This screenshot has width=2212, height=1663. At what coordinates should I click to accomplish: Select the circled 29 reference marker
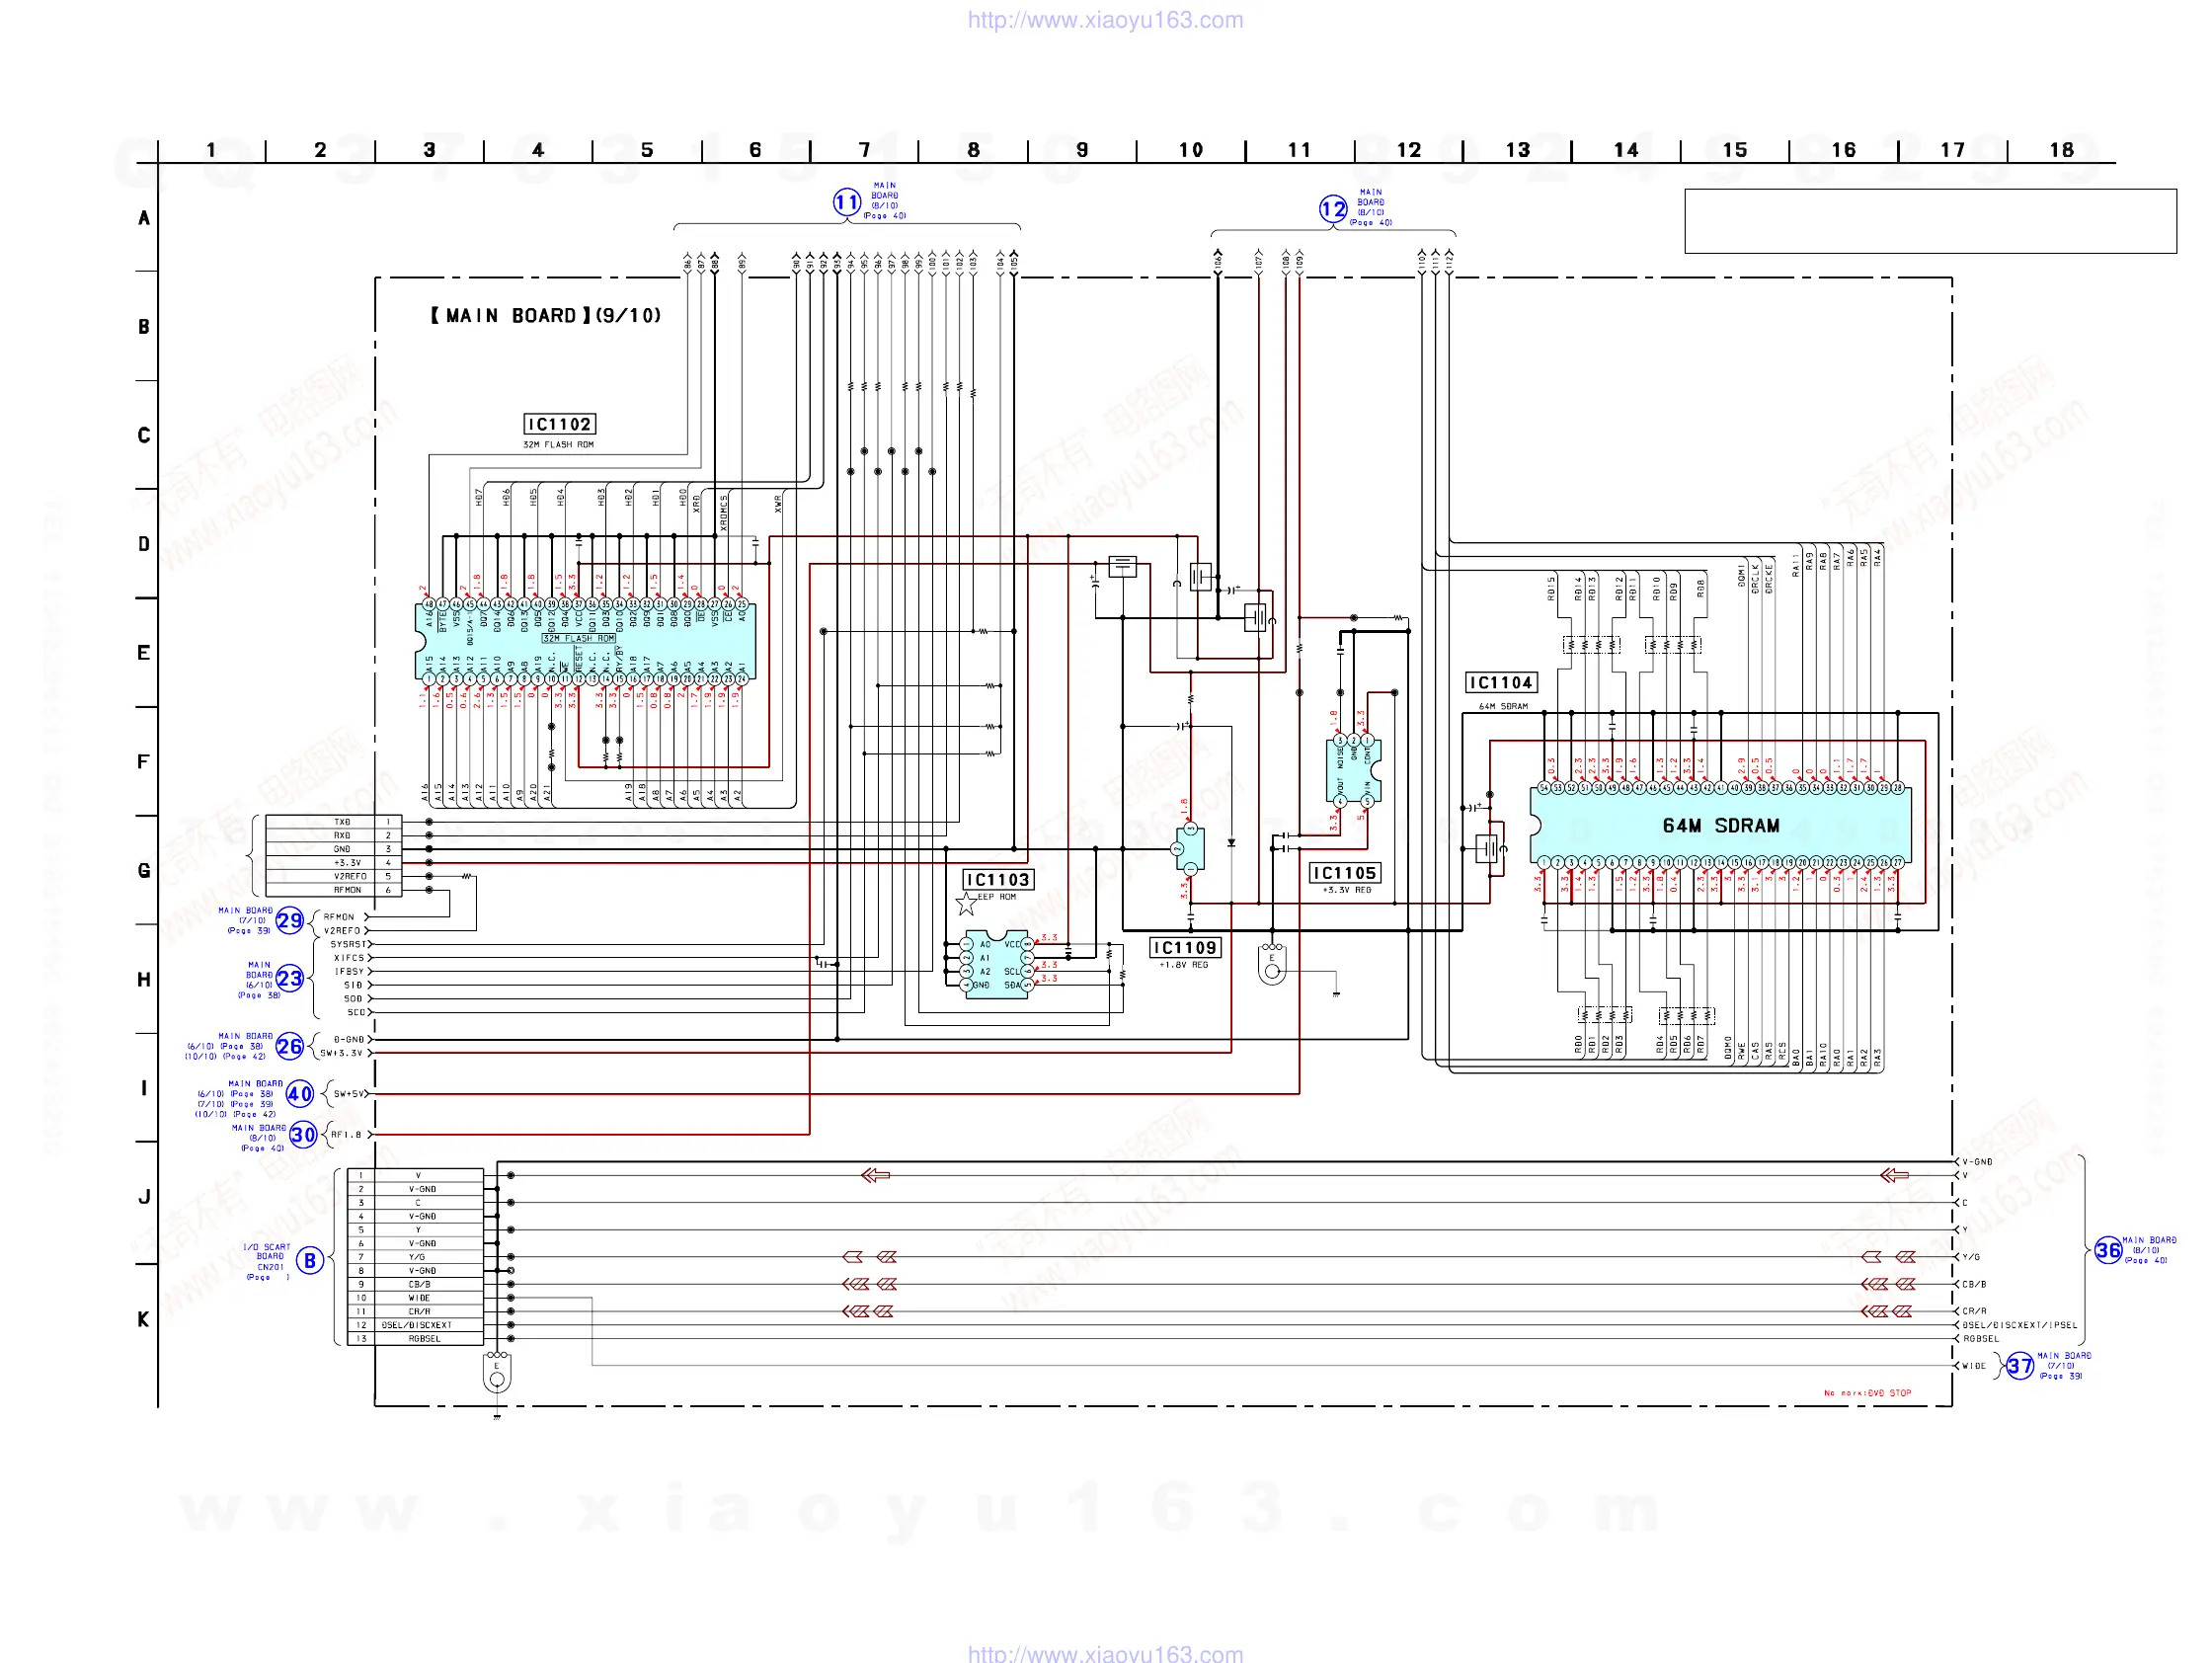289,921
